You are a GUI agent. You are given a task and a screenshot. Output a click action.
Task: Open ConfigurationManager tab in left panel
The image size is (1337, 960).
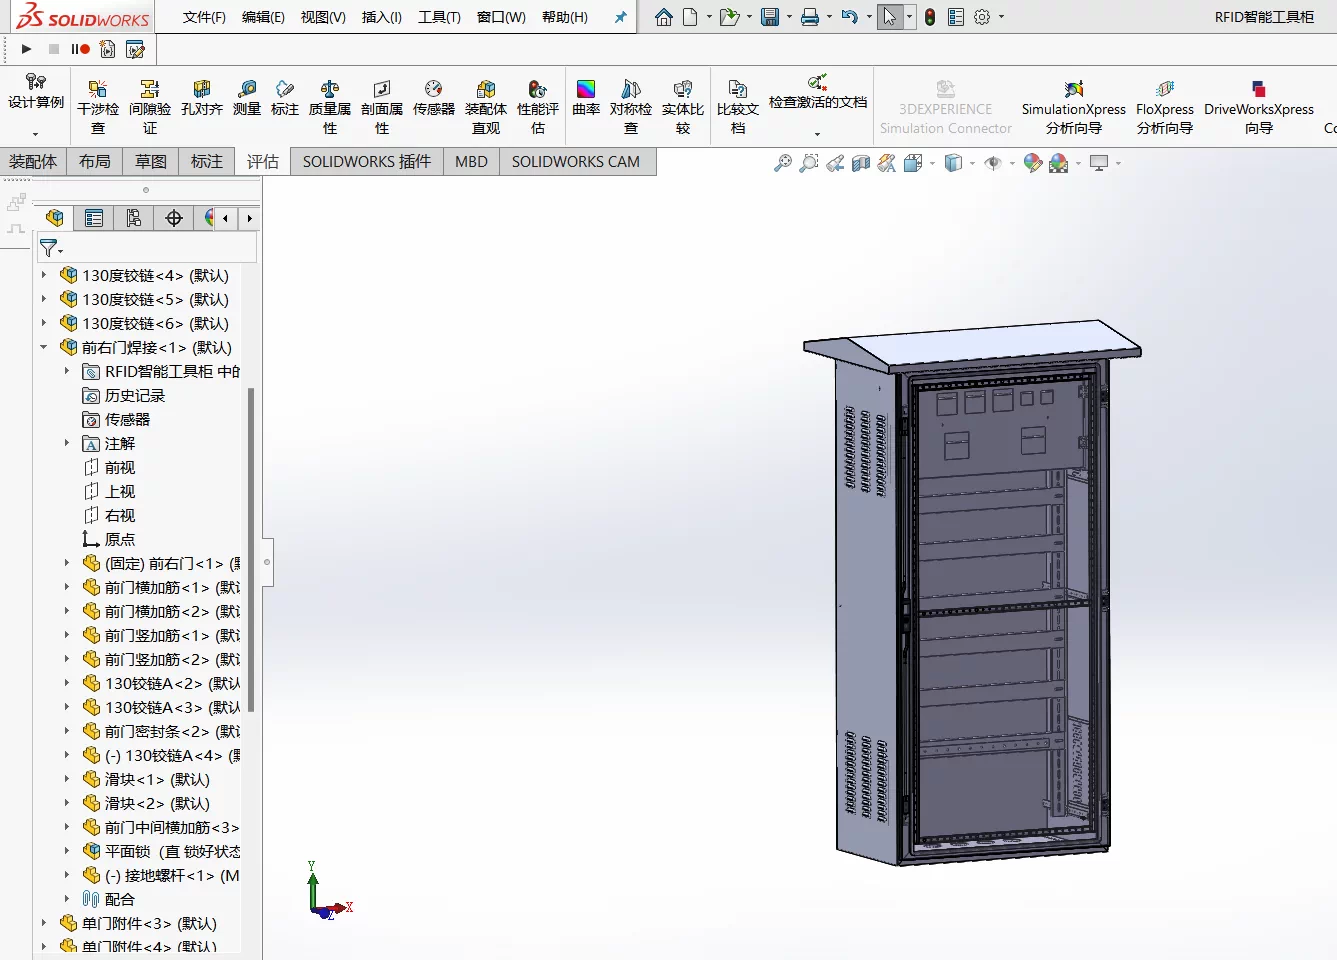pyautogui.click(x=134, y=218)
